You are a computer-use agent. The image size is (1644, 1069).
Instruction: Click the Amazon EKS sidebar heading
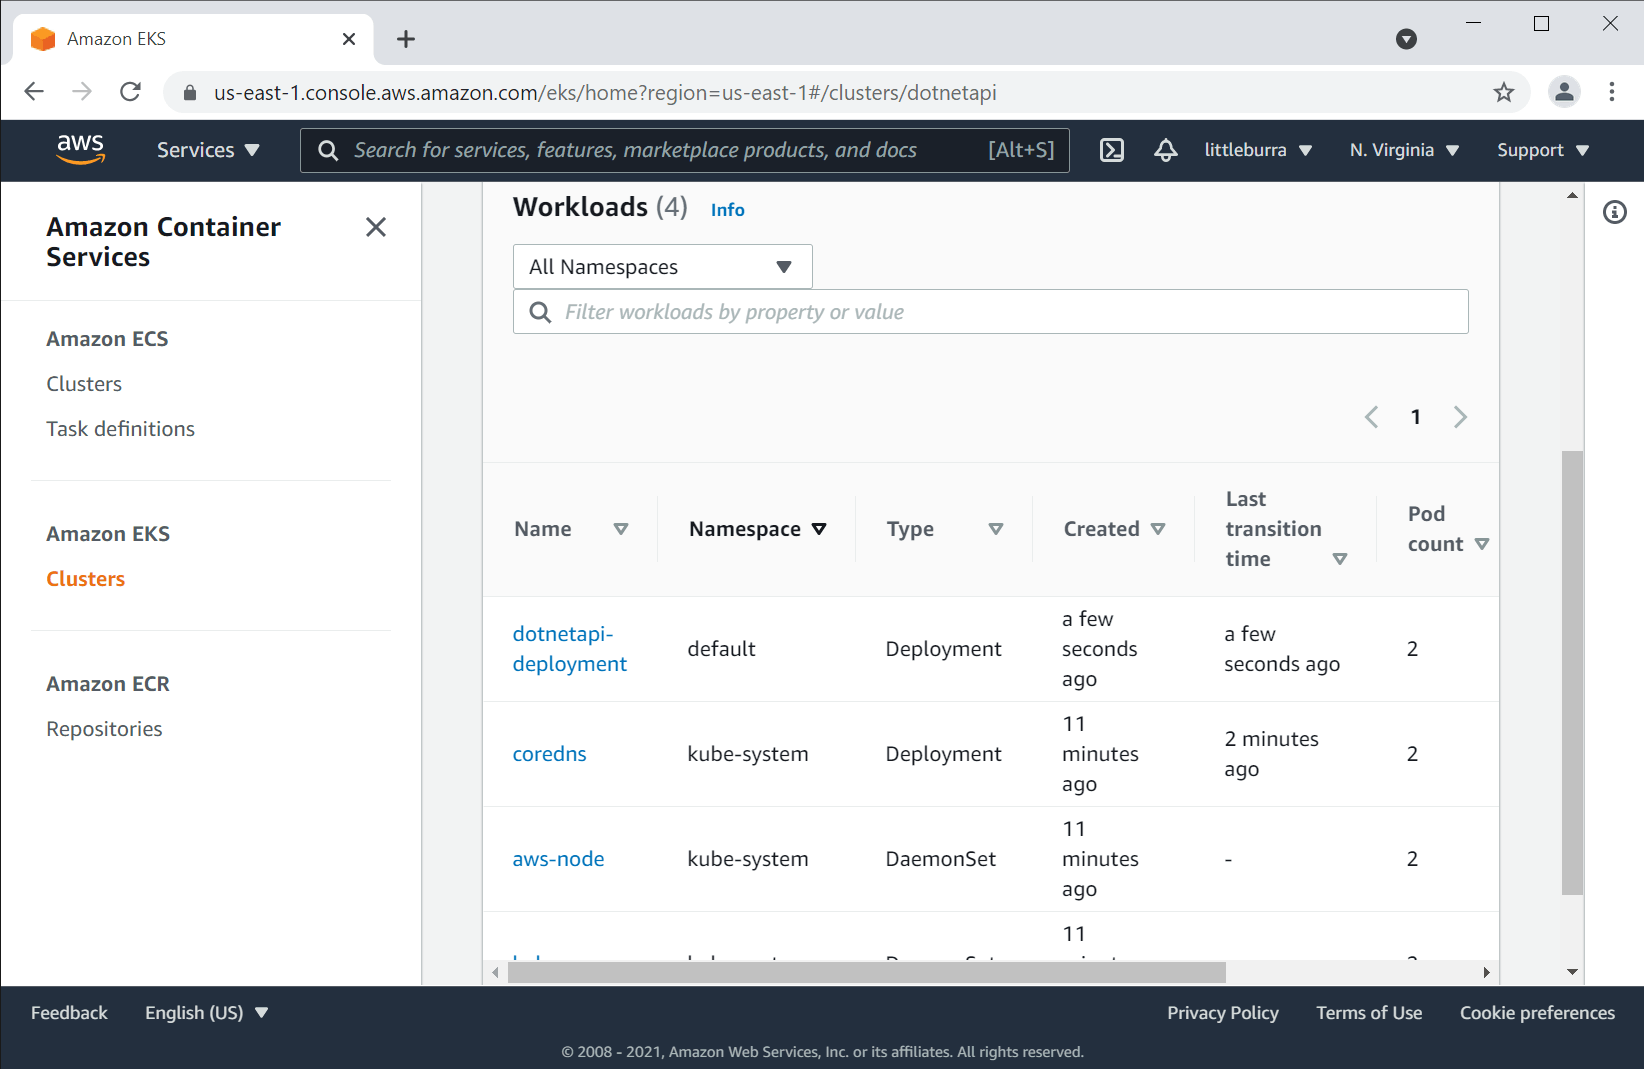point(108,534)
